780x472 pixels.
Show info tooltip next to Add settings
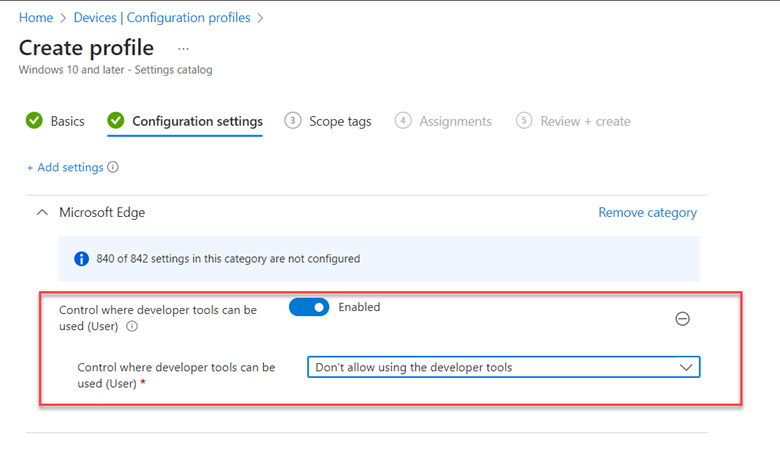click(x=113, y=167)
